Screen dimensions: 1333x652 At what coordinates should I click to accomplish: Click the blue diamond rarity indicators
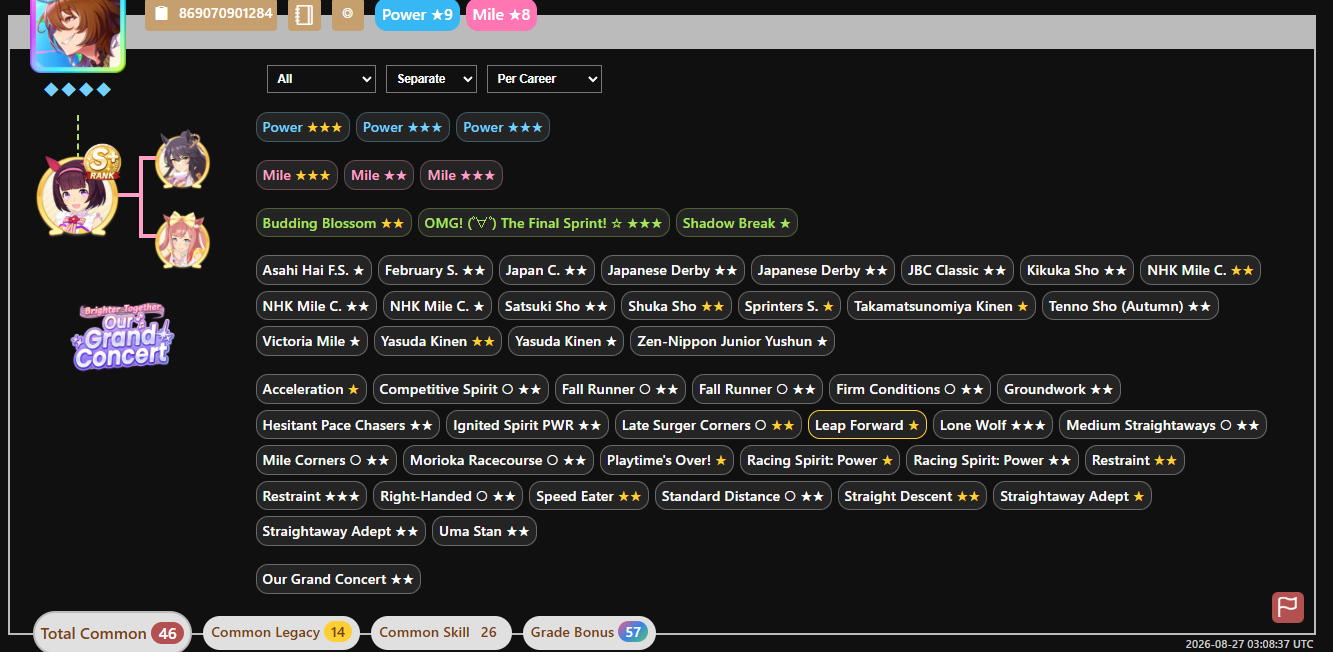[77, 90]
